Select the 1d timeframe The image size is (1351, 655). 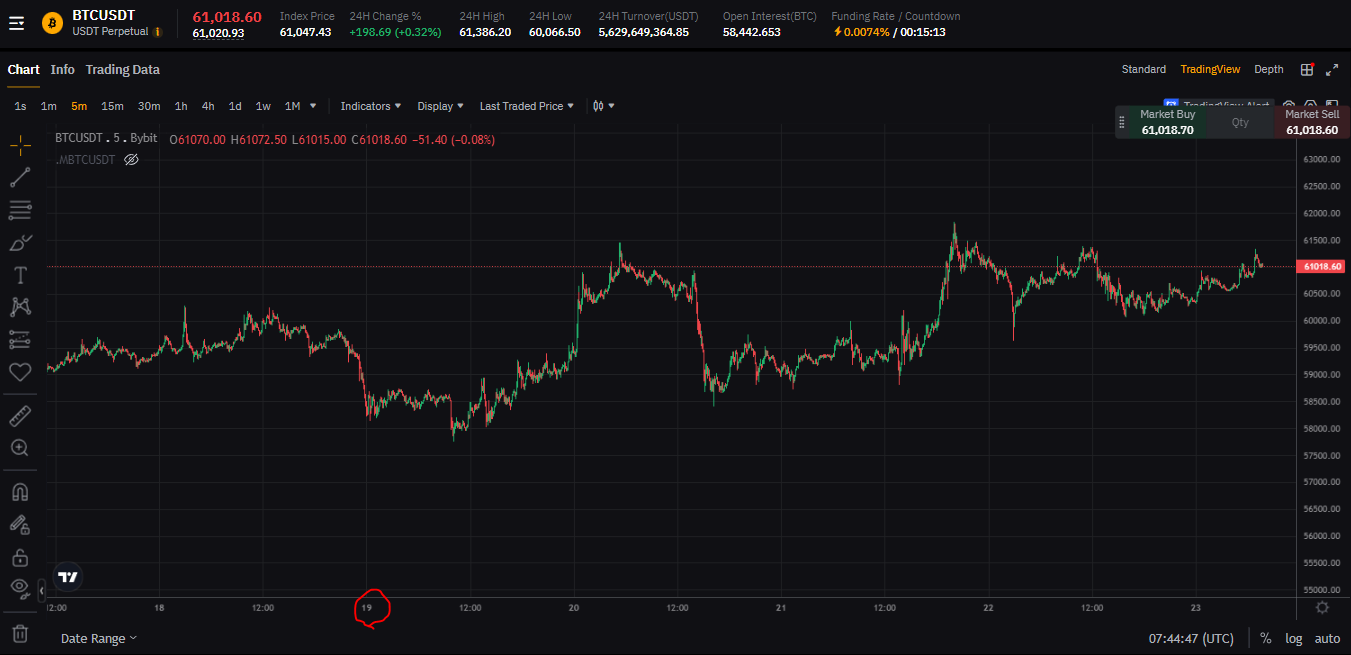[x=235, y=106]
